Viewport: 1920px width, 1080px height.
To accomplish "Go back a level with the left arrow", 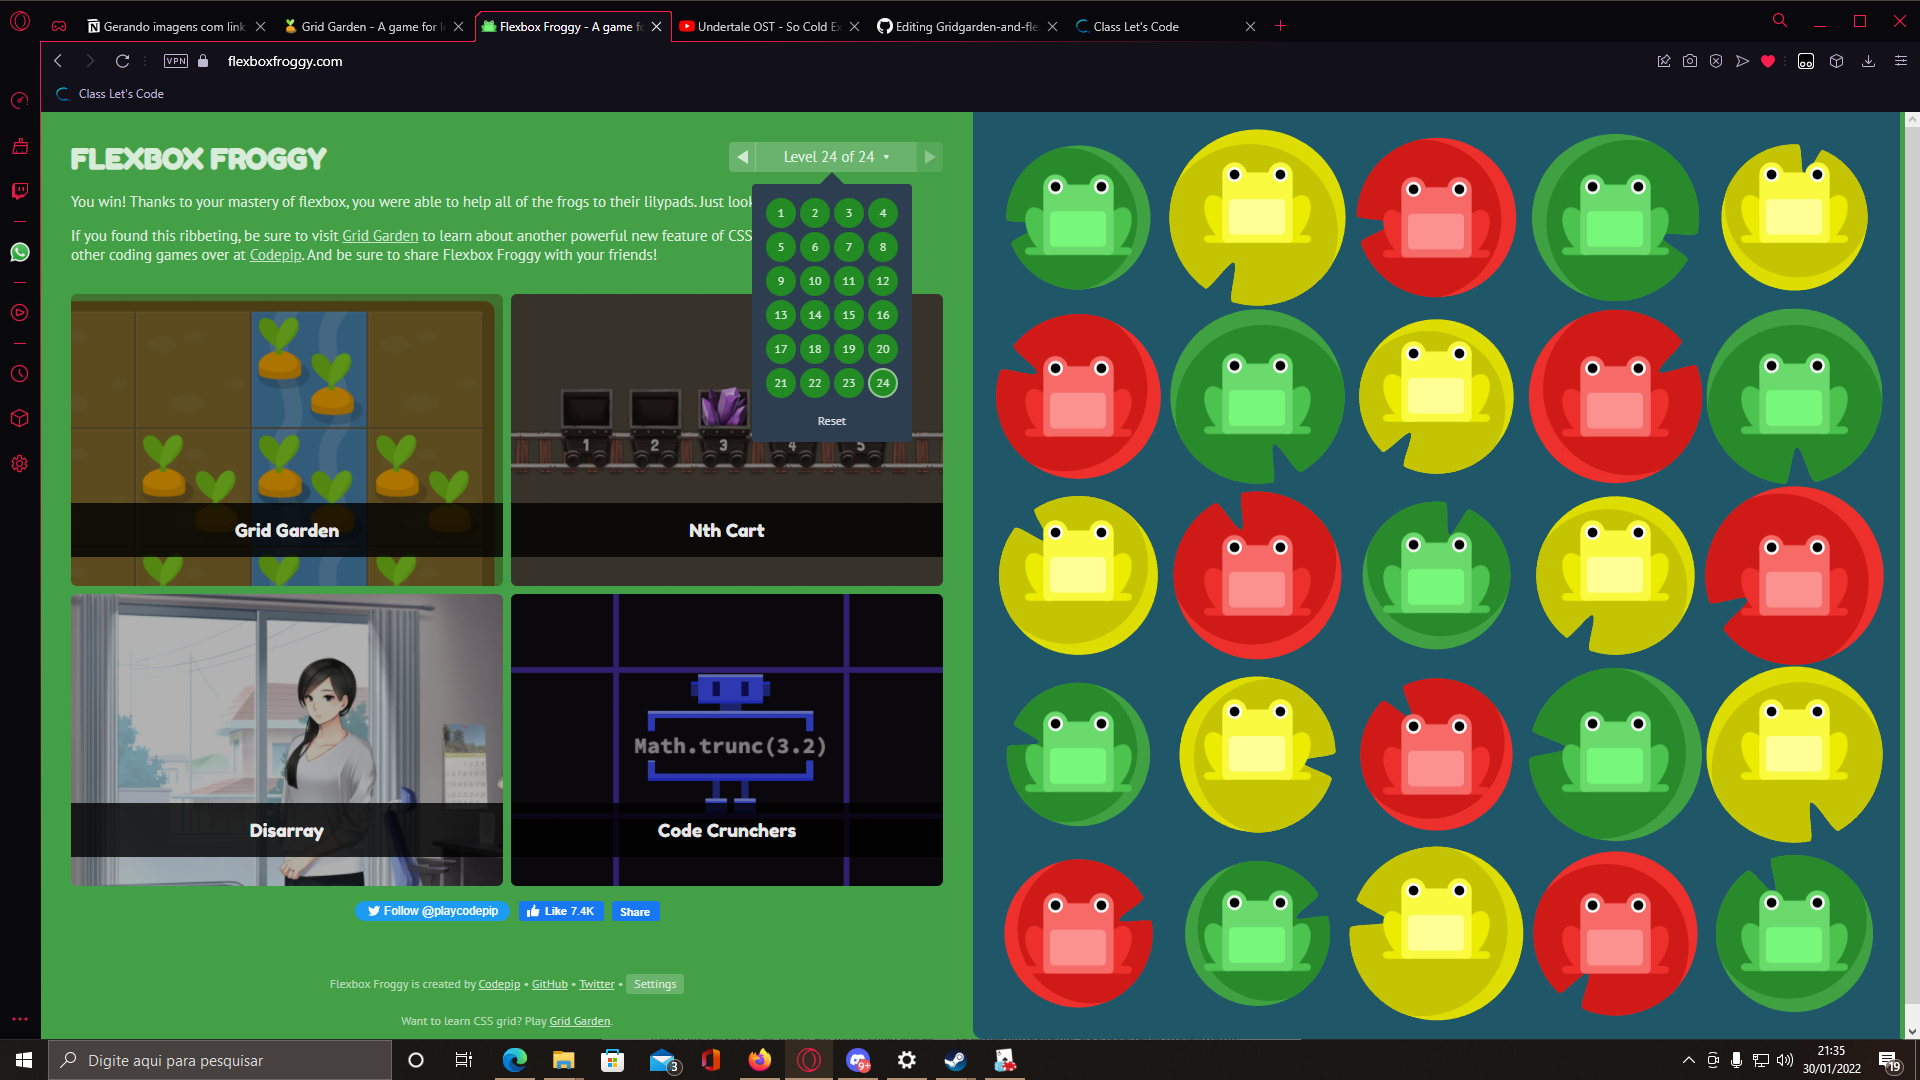I will (x=742, y=157).
